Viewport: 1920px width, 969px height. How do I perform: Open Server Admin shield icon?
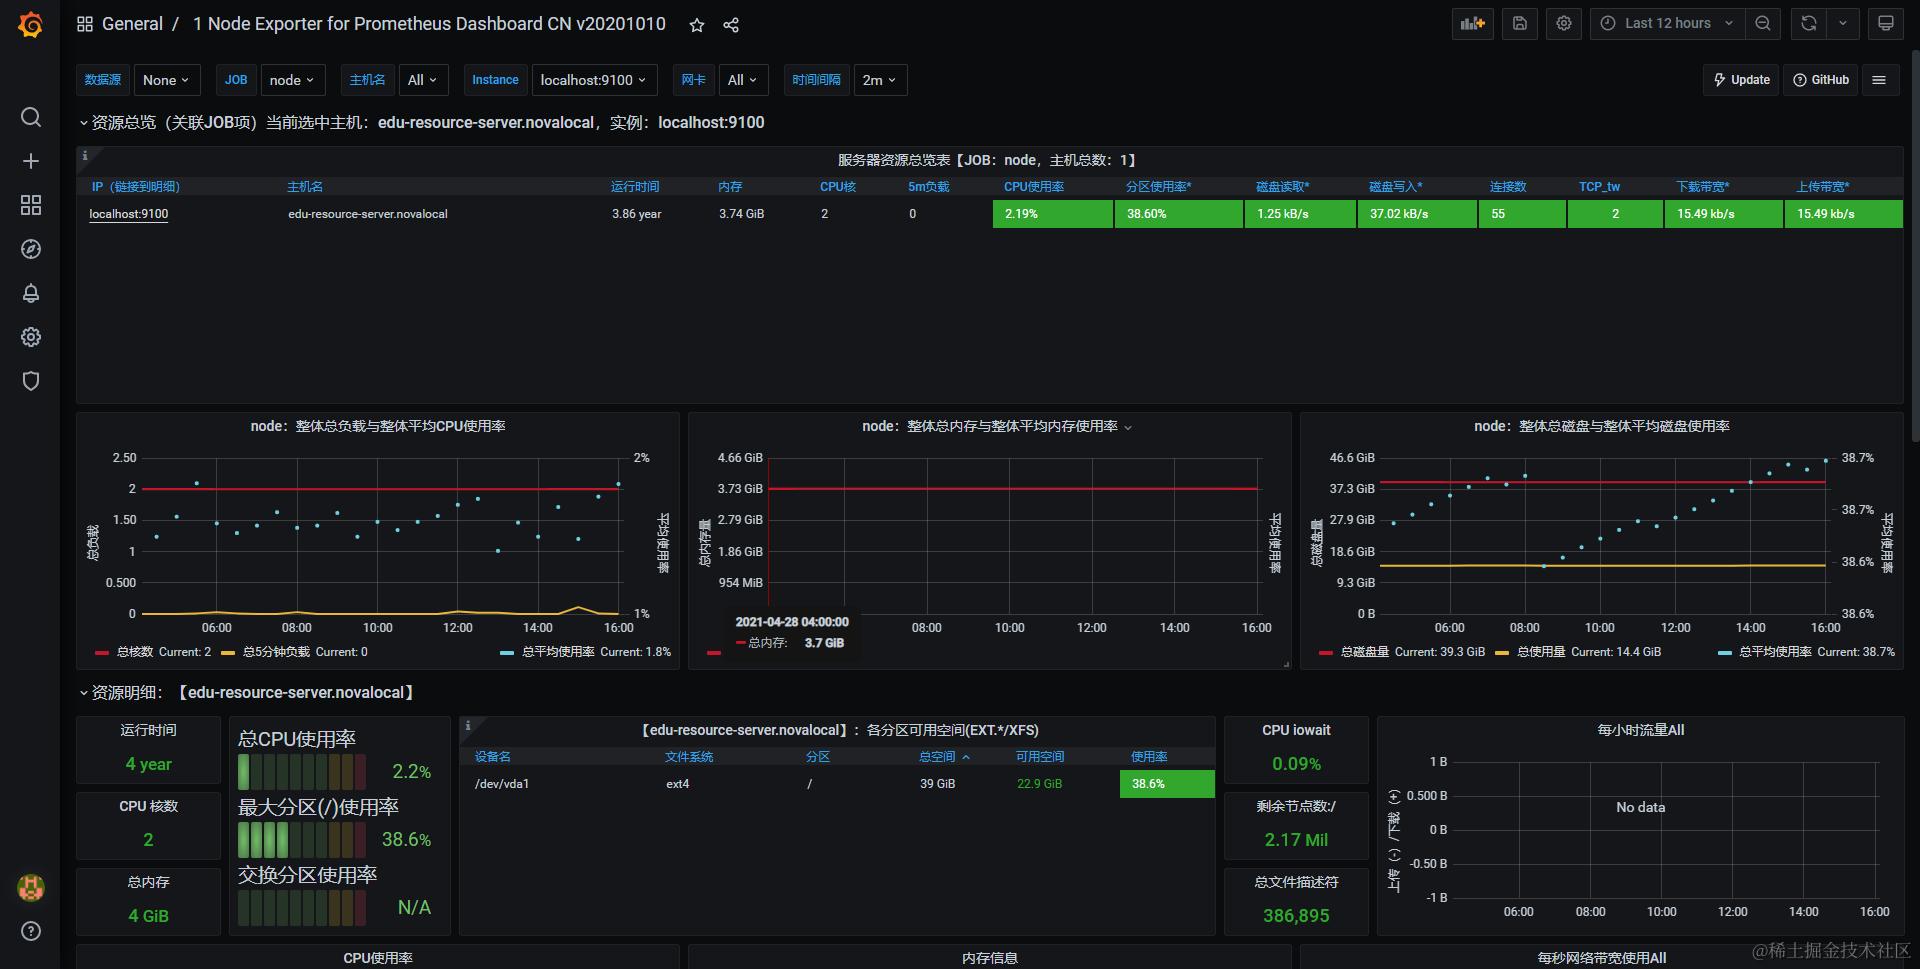coord(31,381)
